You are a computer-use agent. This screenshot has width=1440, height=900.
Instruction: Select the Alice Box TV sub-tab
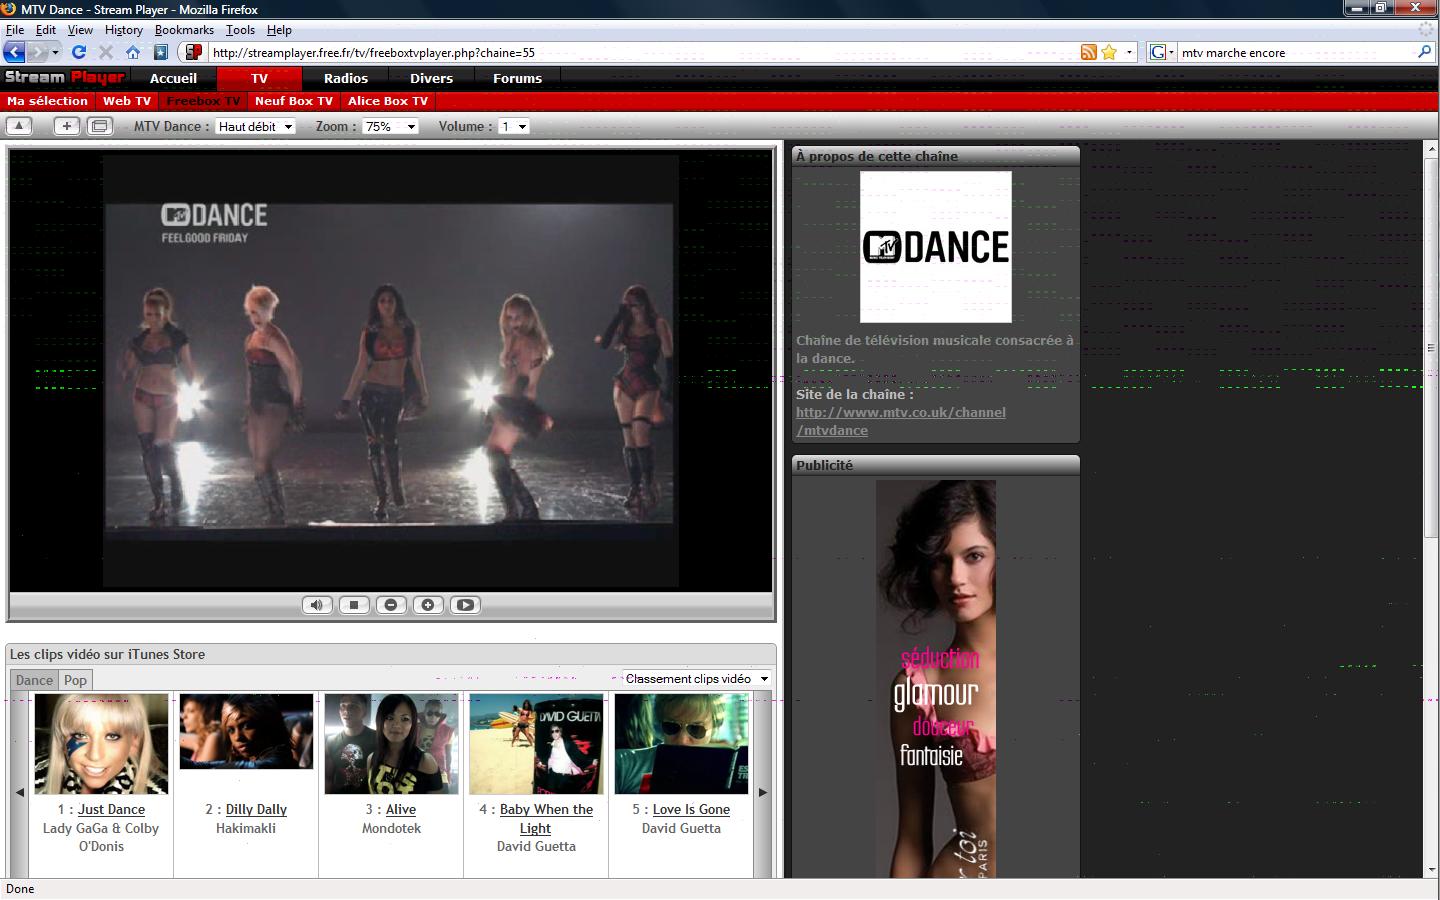pos(388,101)
